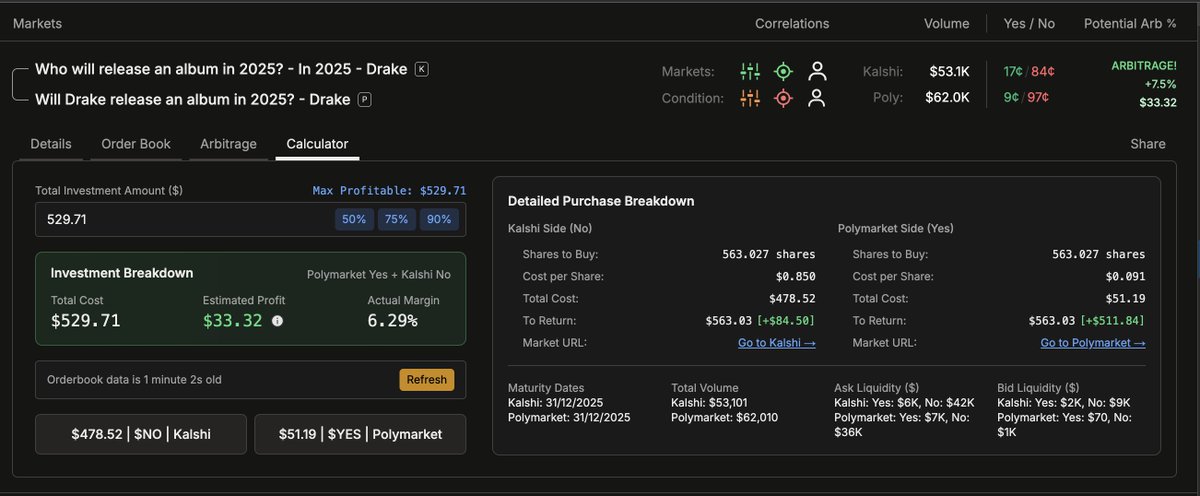Click the green target icon in Markets row
The width and height of the screenshot is (1200, 496).
click(x=784, y=71)
